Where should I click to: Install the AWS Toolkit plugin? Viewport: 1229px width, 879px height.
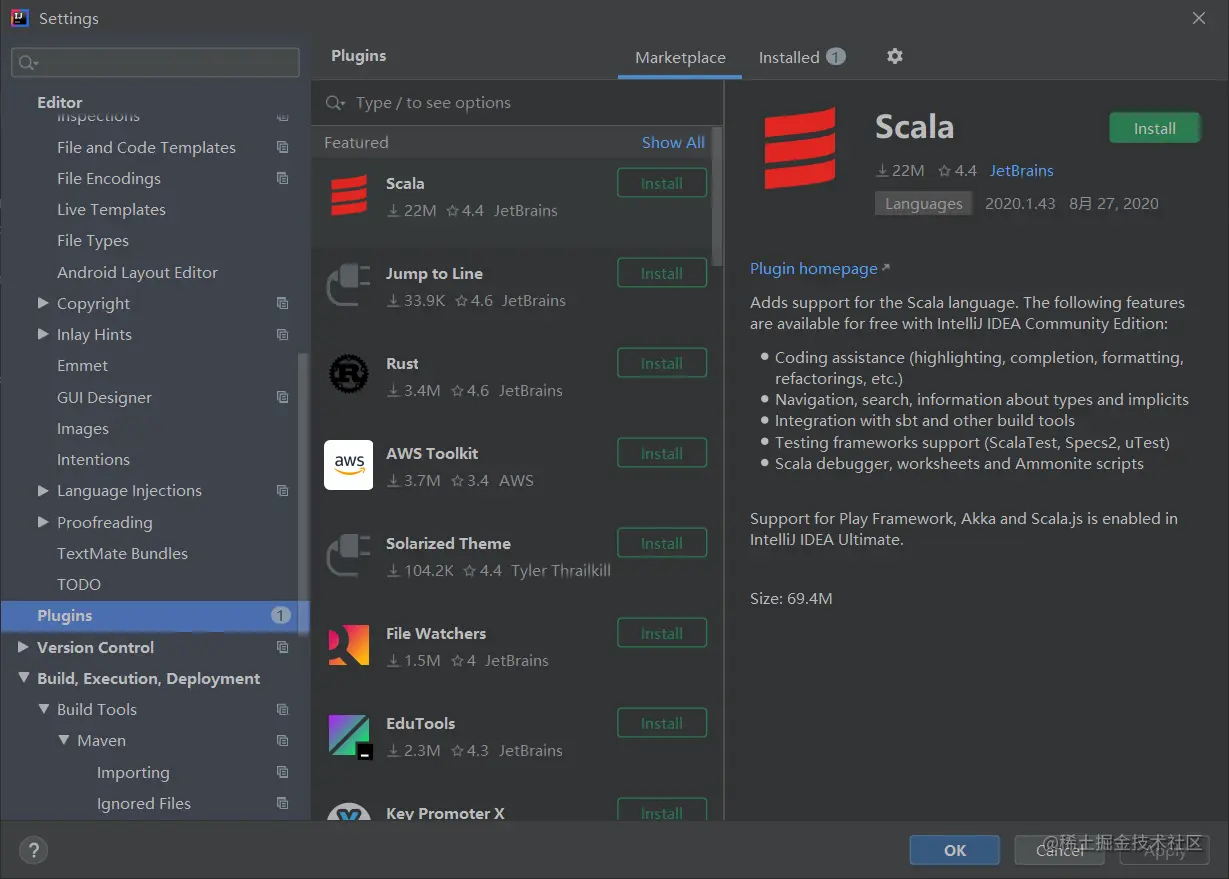pyautogui.click(x=662, y=453)
